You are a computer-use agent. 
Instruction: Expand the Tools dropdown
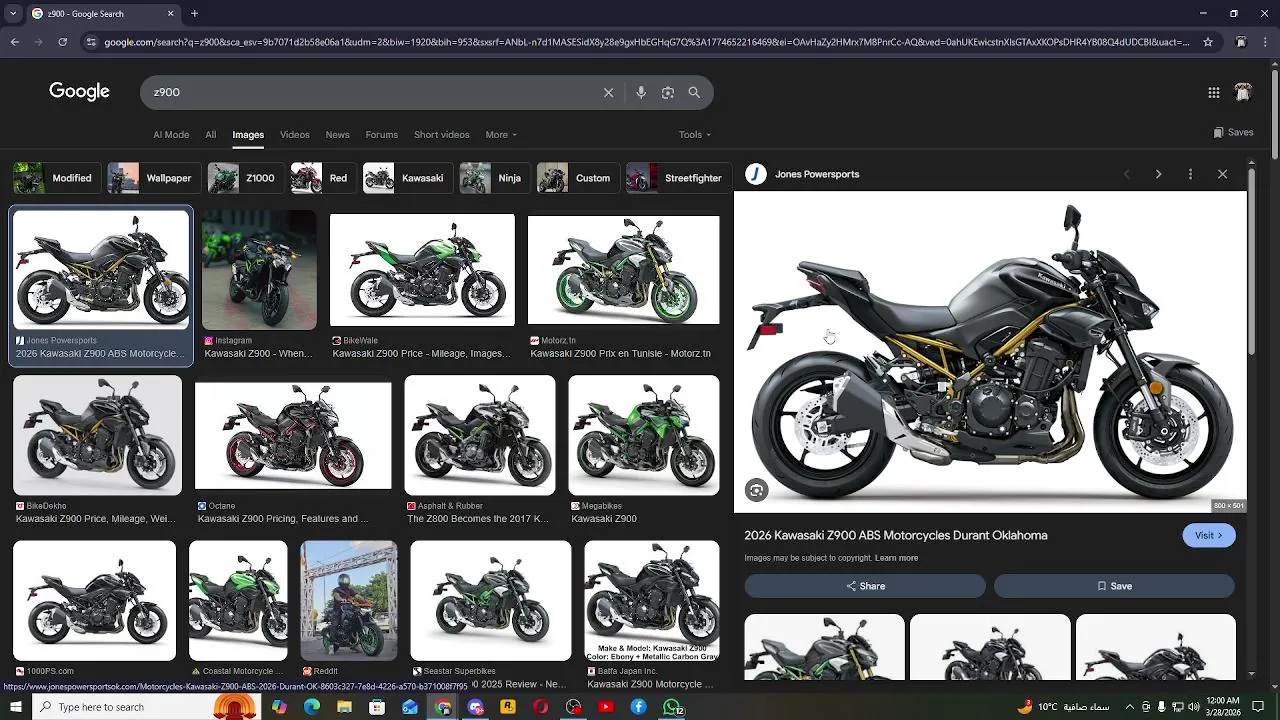point(695,134)
